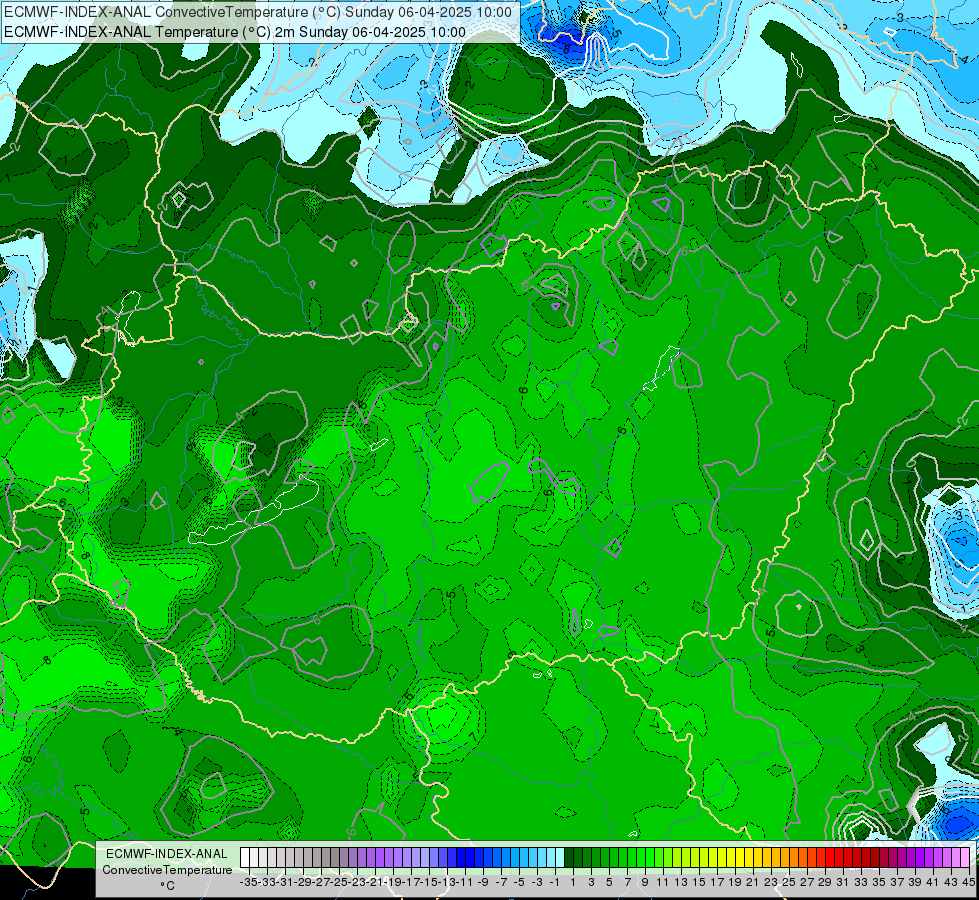The height and width of the screenshot is (900, 979).
Task: Click the ConvectiveTemperature title line at top
Action: click(258, 12)
